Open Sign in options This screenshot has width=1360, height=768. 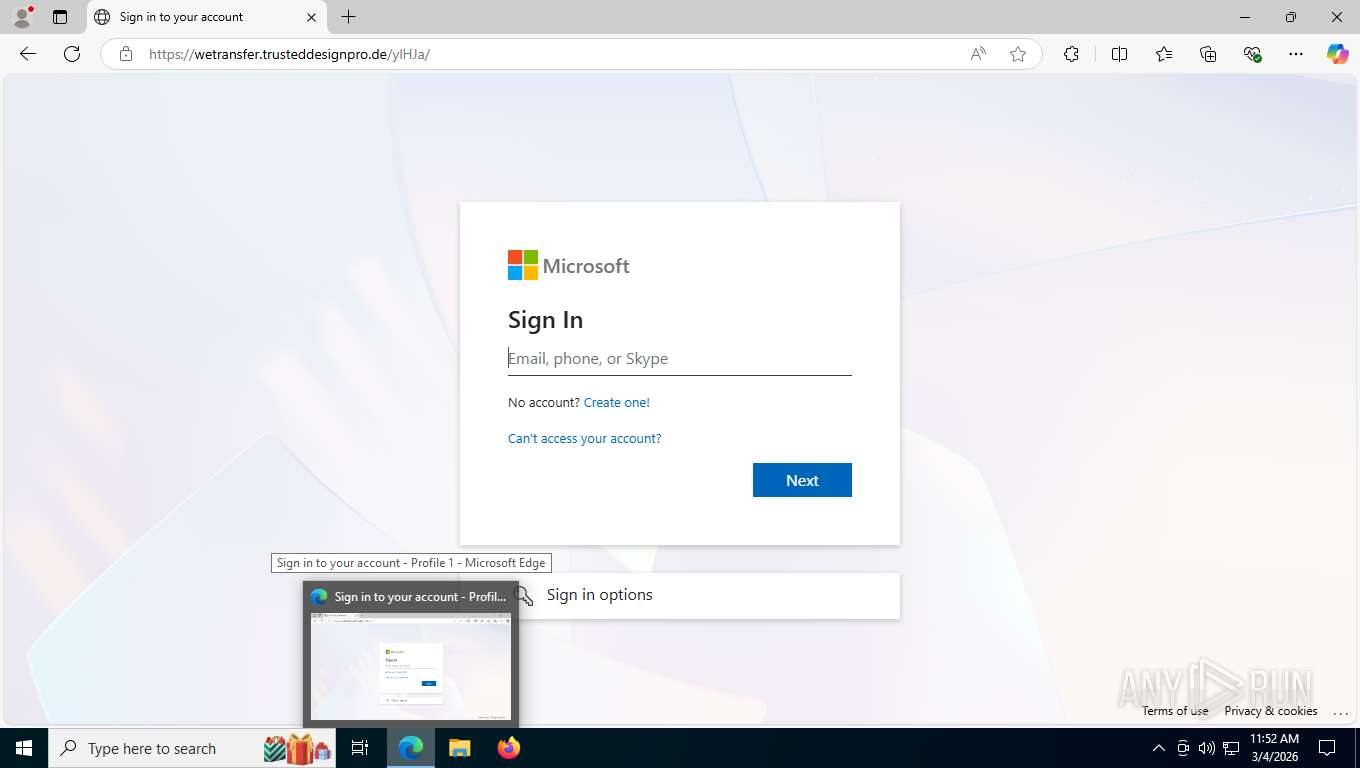[680, 595]
